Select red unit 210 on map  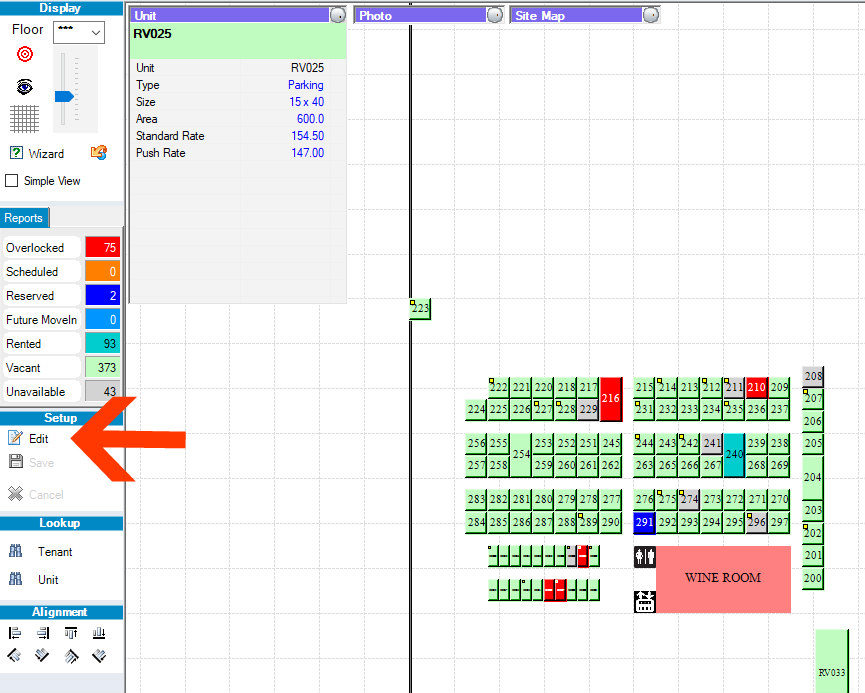click(x=756, y=387)
